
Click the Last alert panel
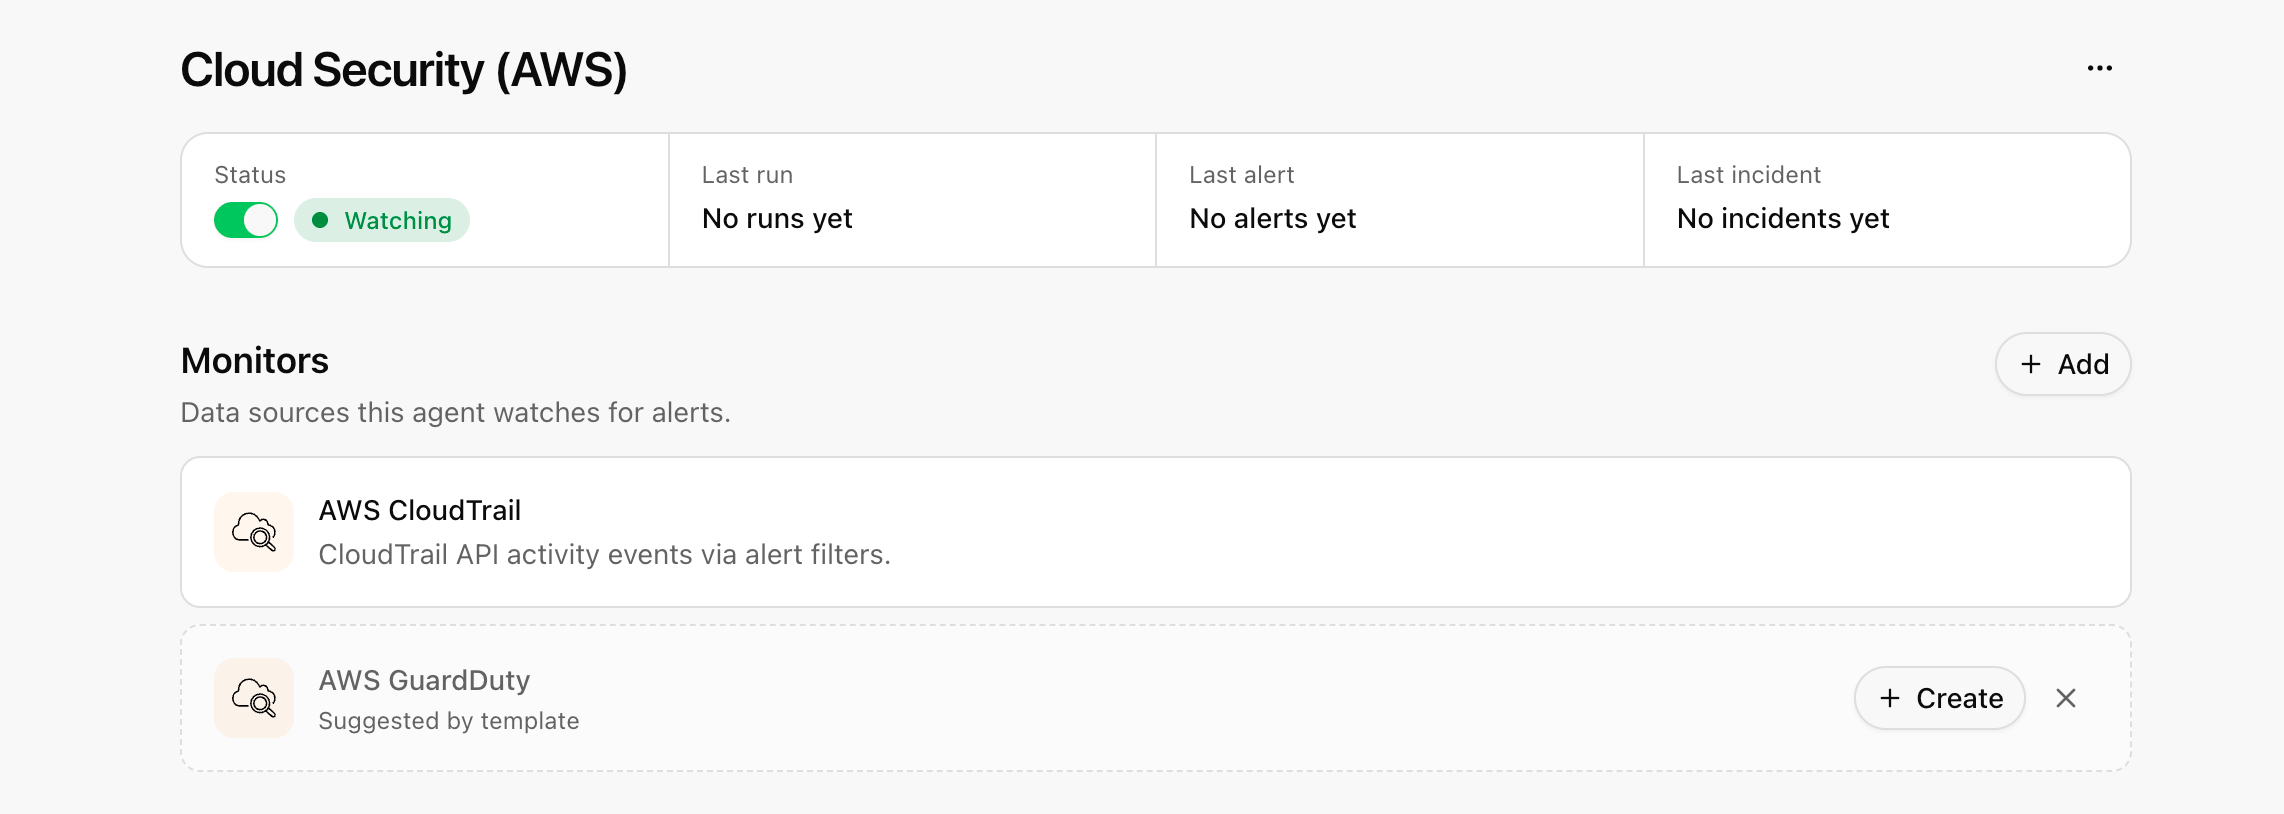1400,200
